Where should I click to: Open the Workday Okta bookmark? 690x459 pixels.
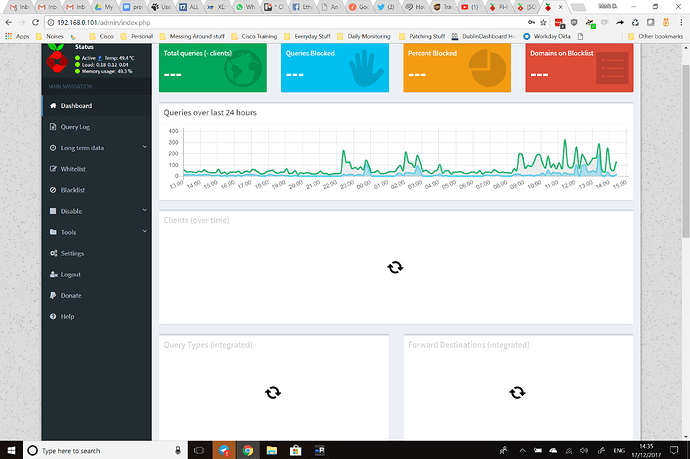[x=547, y=37]
